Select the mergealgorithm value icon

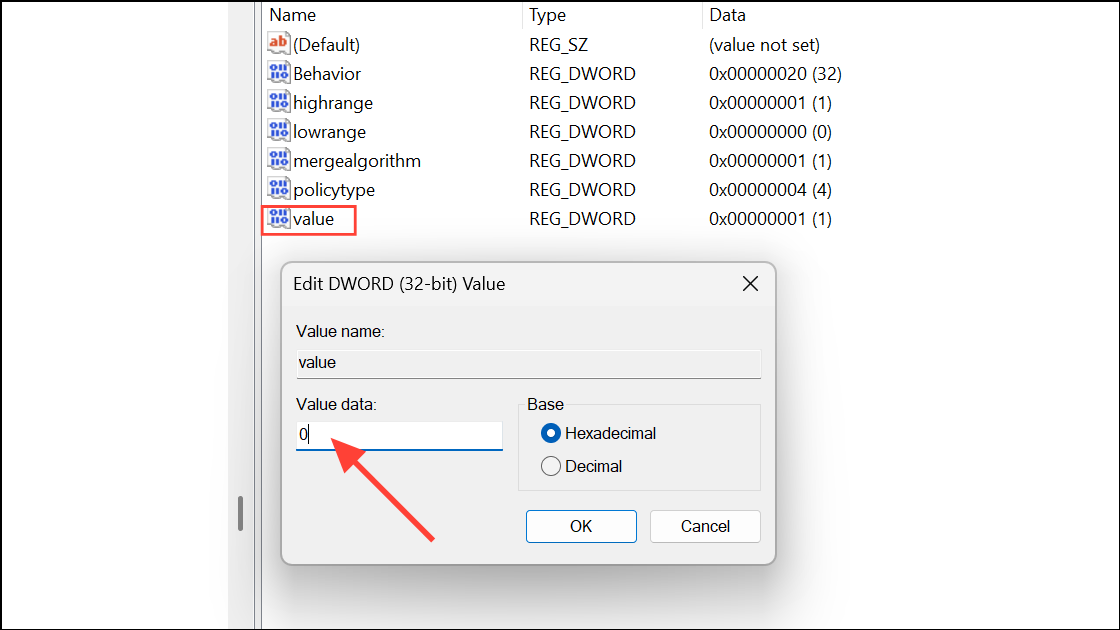pyautogui.click(x=278, y=159)
